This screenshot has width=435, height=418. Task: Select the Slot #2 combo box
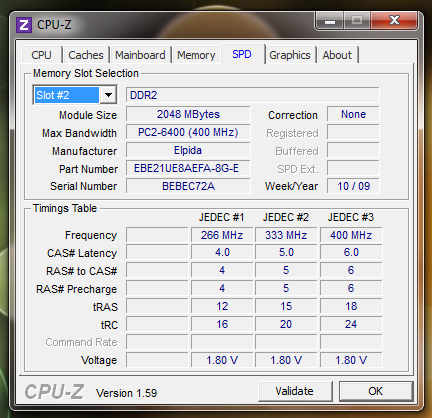click(75, 95)
